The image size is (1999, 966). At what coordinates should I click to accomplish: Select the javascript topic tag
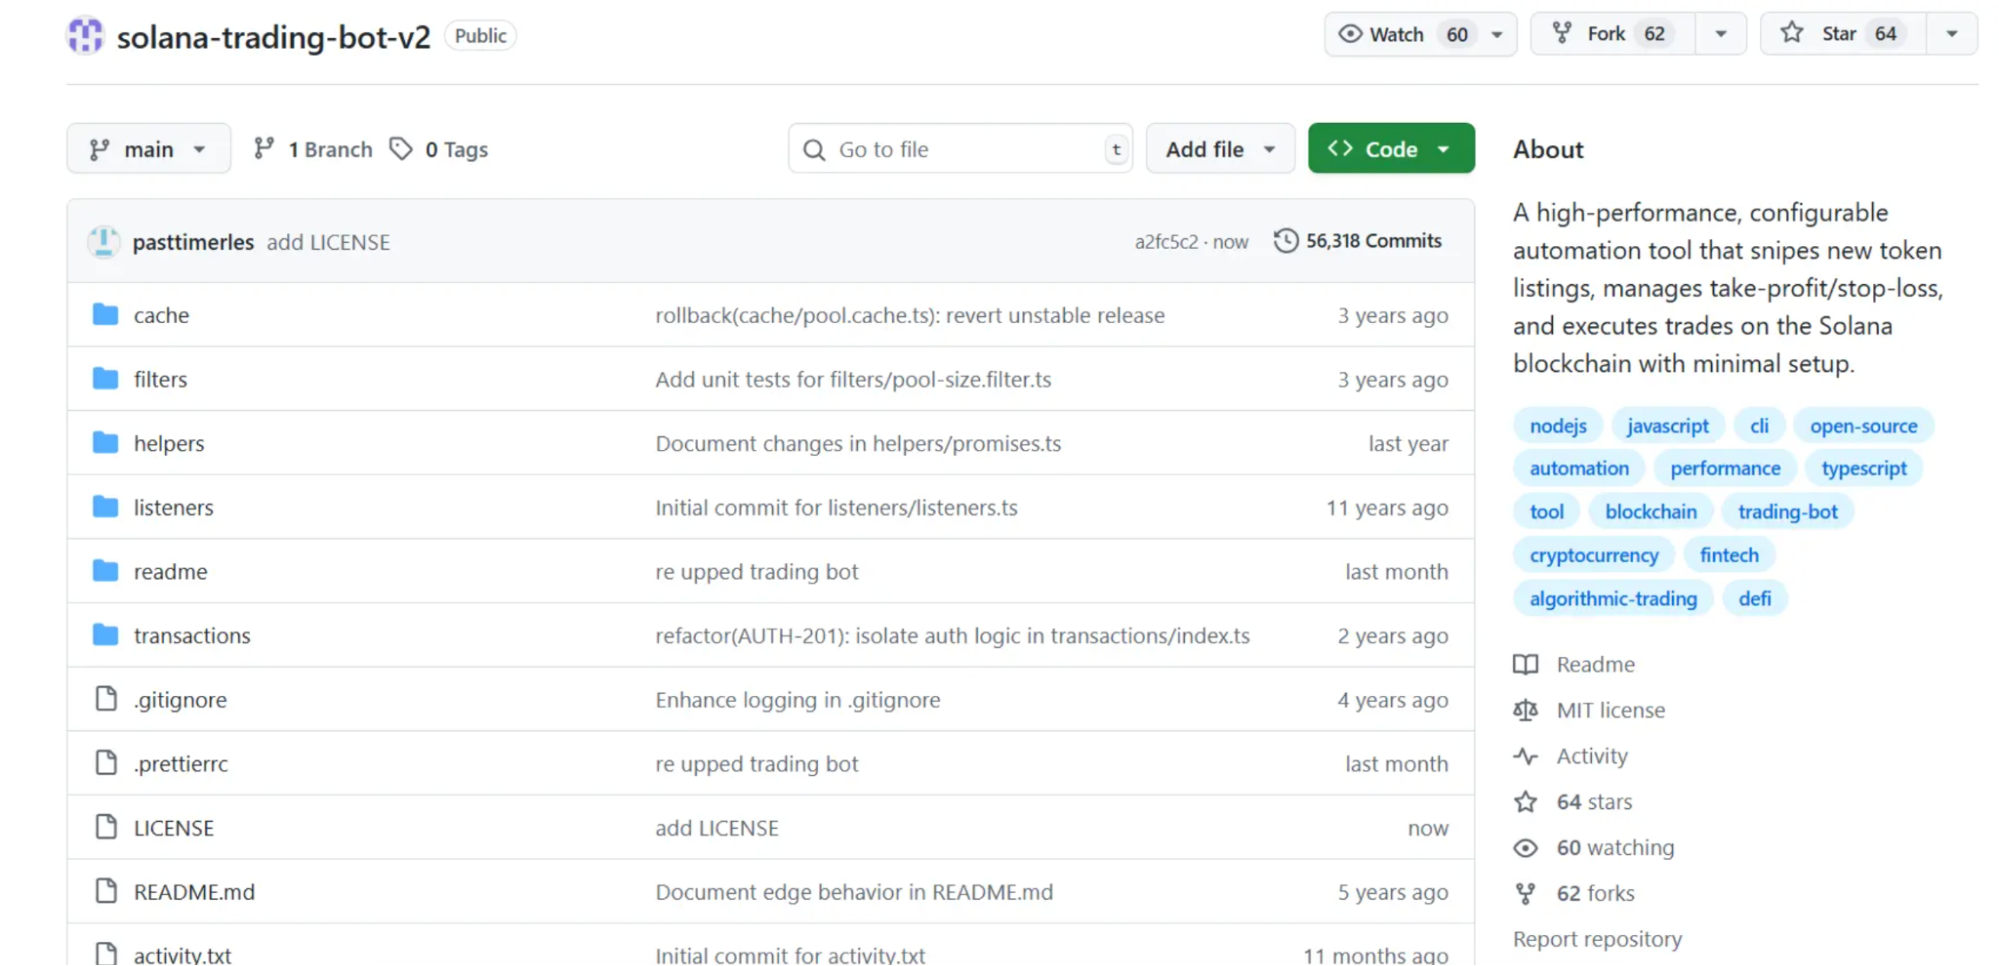(1668, 426)
